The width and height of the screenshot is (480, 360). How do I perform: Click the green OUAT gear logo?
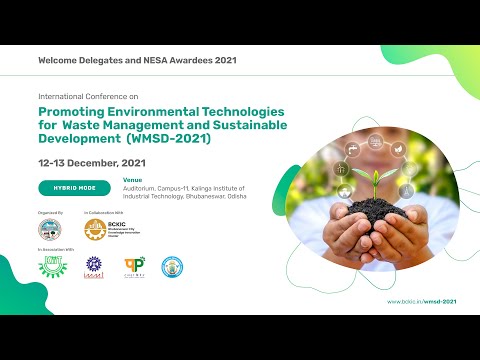(53, 266)
